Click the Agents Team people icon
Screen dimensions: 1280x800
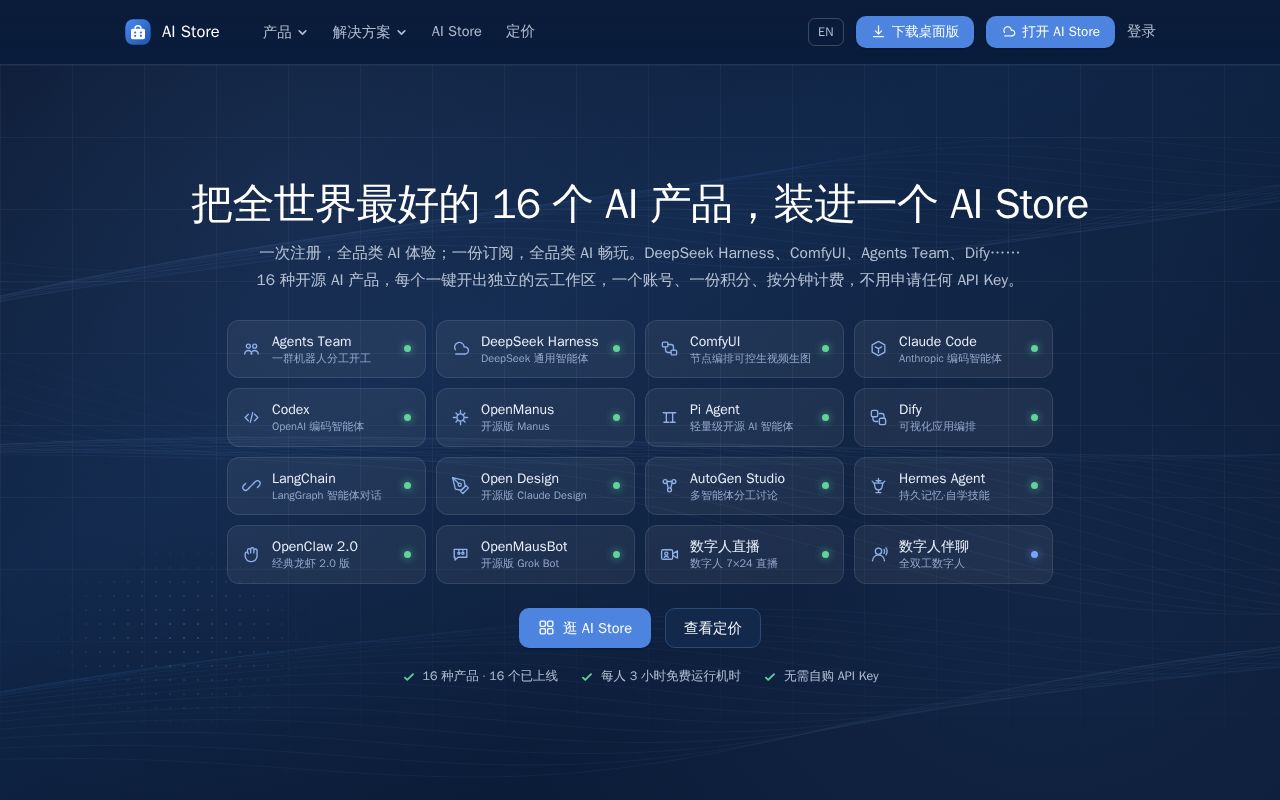coord(251,349)
